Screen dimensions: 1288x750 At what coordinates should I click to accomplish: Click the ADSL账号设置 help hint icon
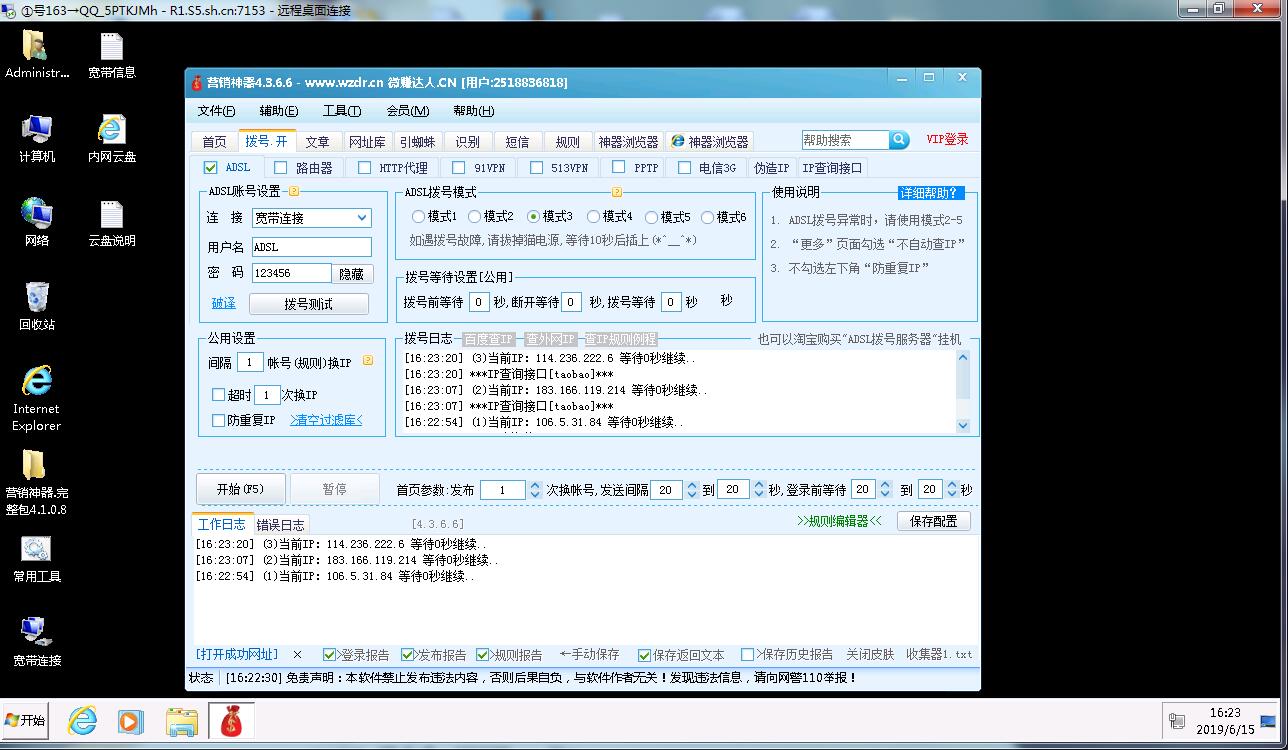click(x=293, y=192)
